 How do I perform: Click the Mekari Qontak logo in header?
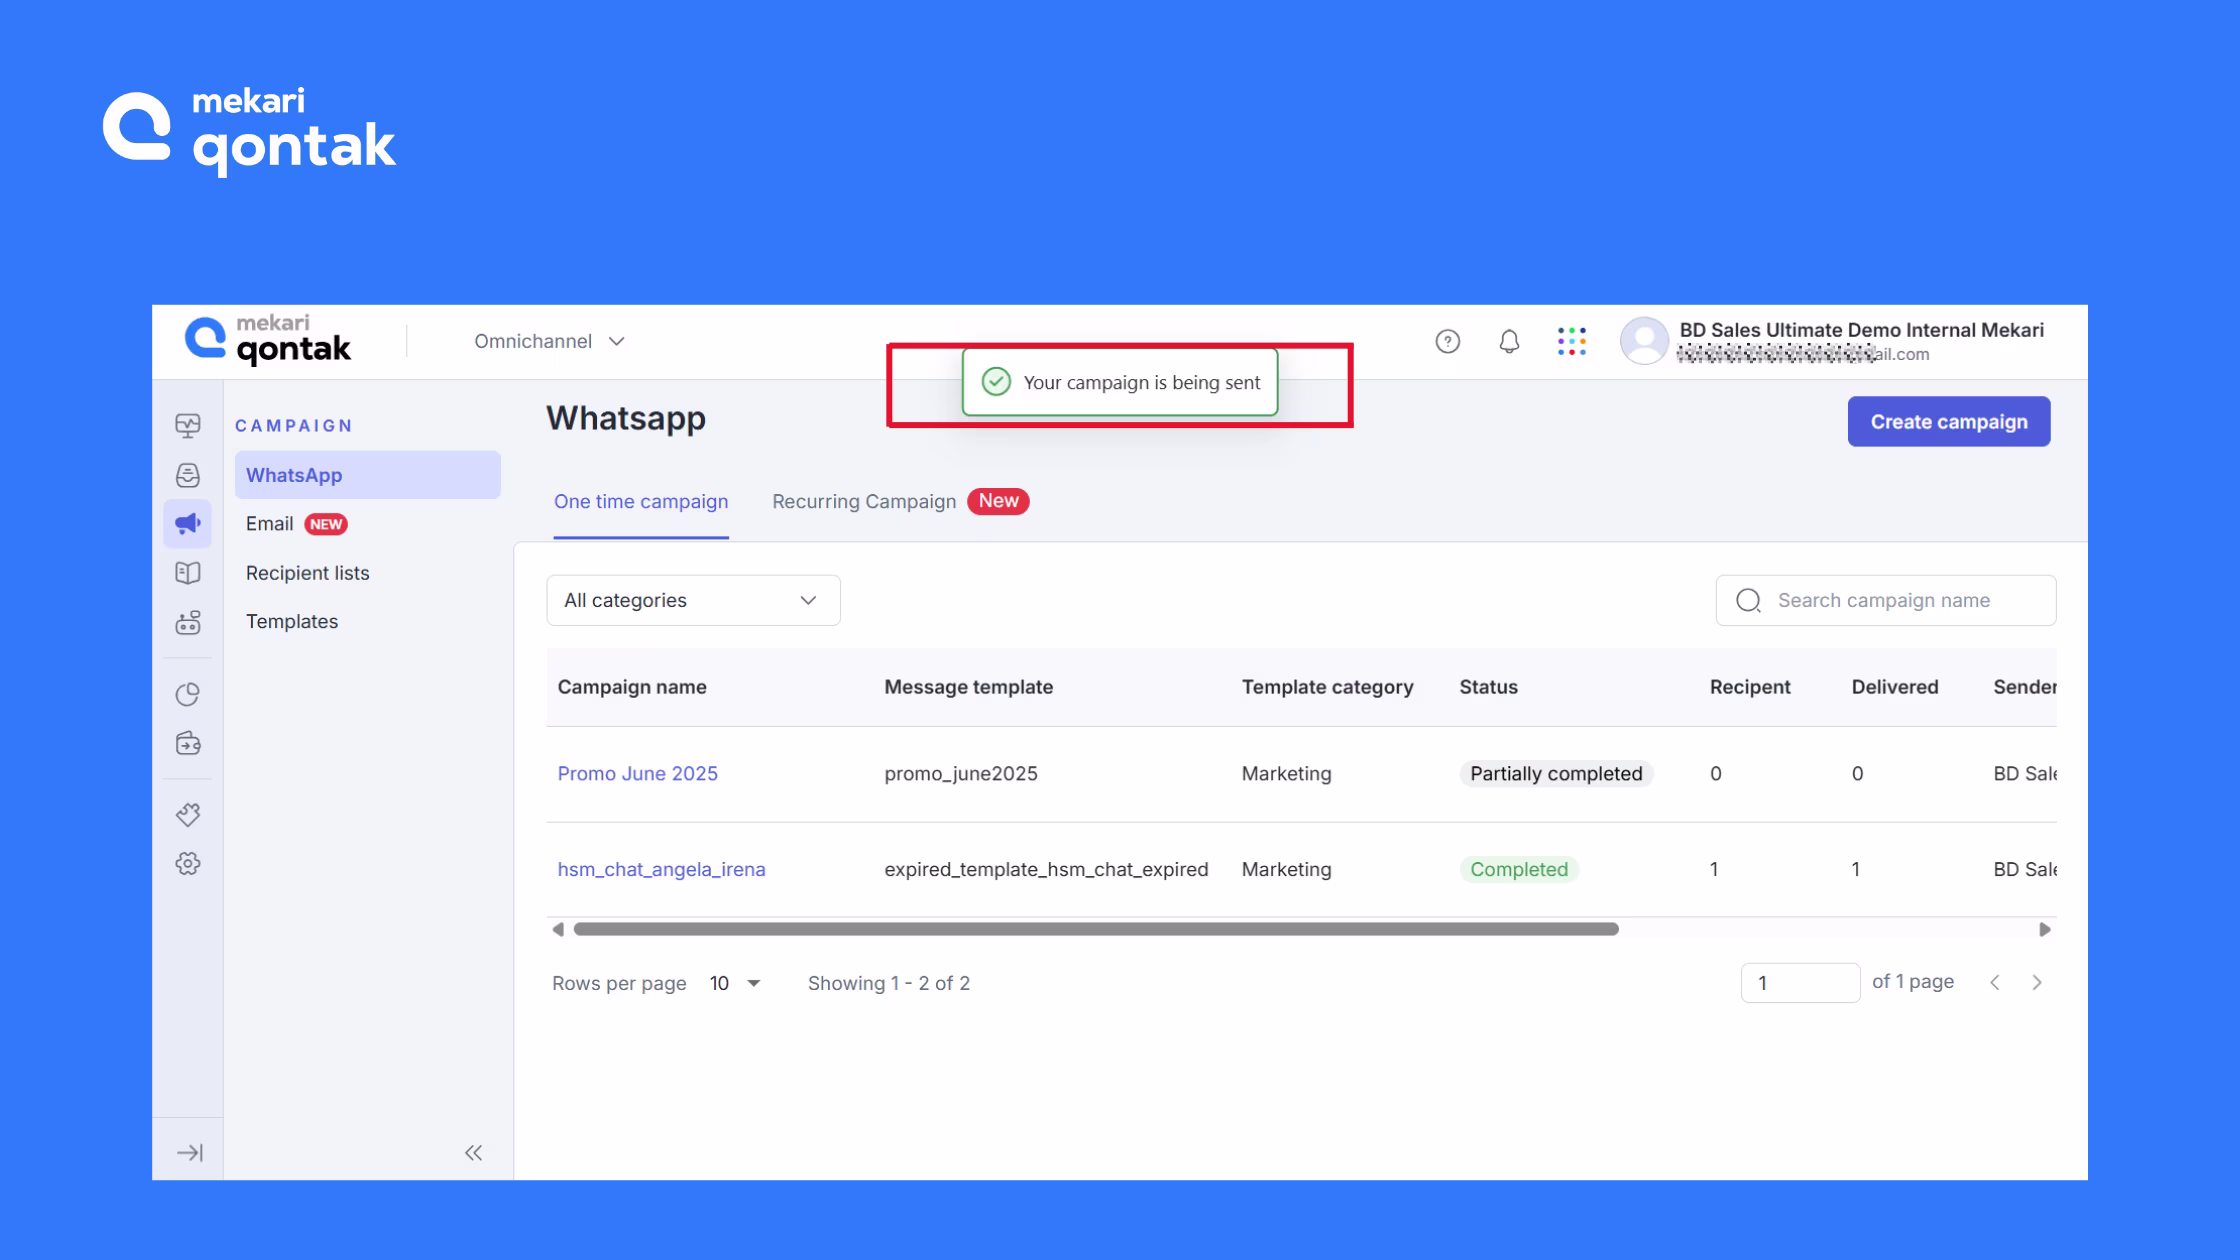268,339
